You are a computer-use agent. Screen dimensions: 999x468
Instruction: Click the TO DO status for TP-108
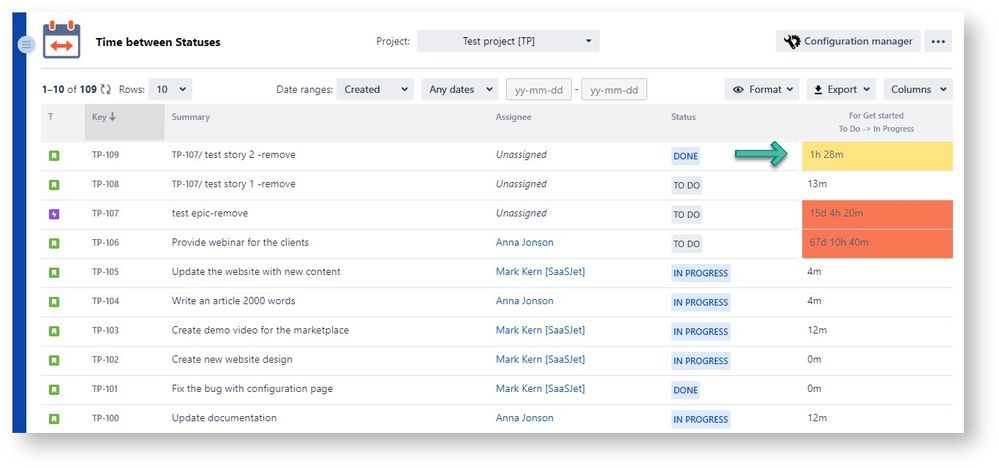coord(686,185)
